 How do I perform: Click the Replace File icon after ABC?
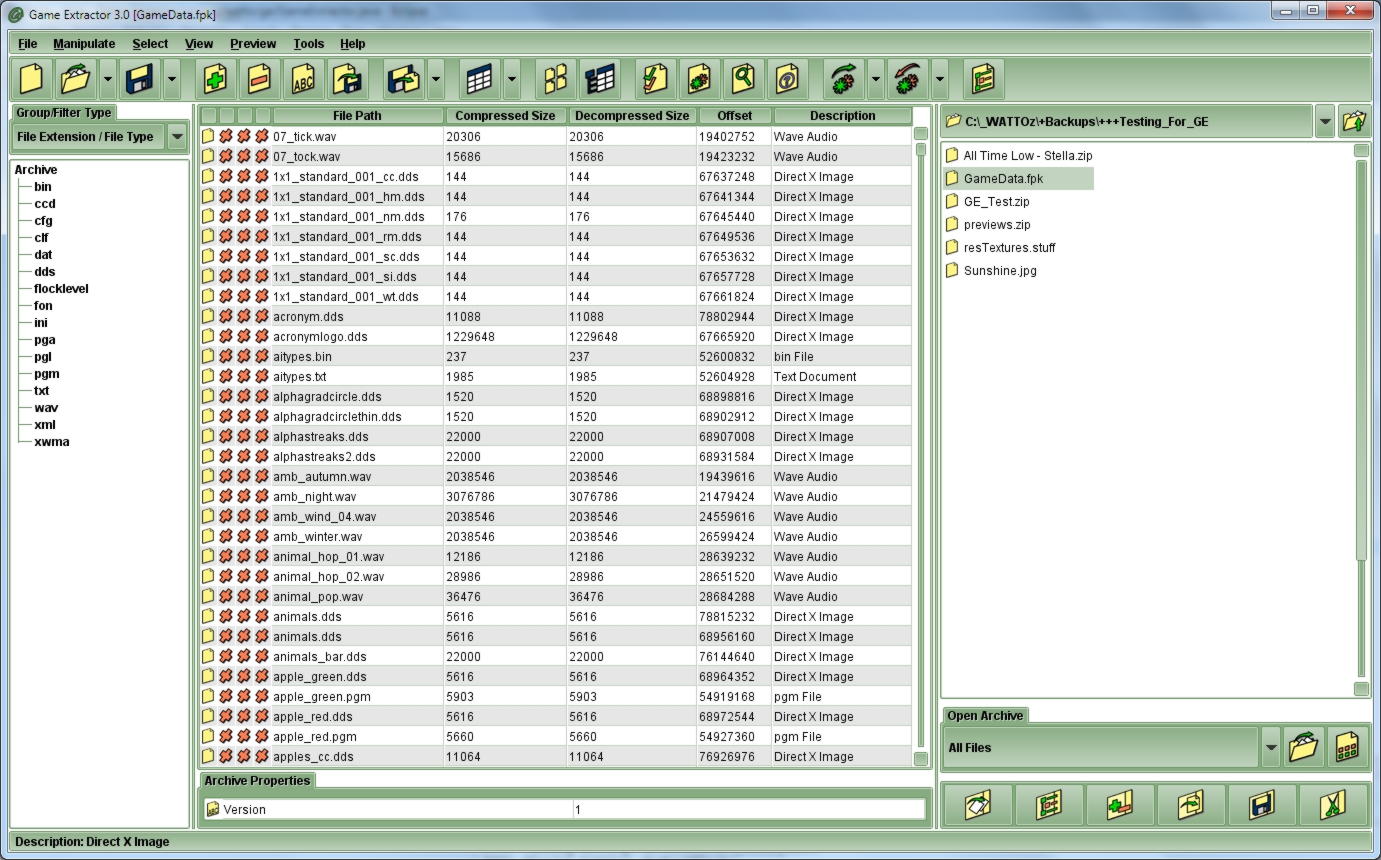click(347, 79)
